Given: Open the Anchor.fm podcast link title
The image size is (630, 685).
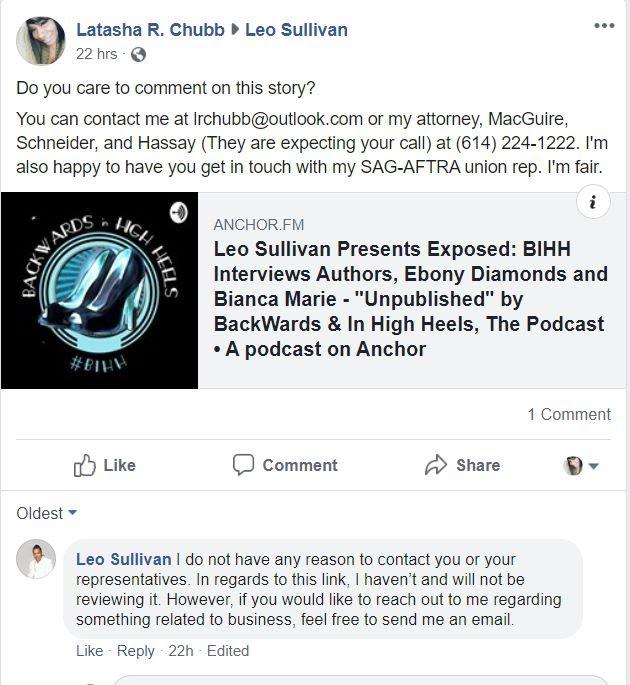Looking at the screenshot, I should 410,299.
